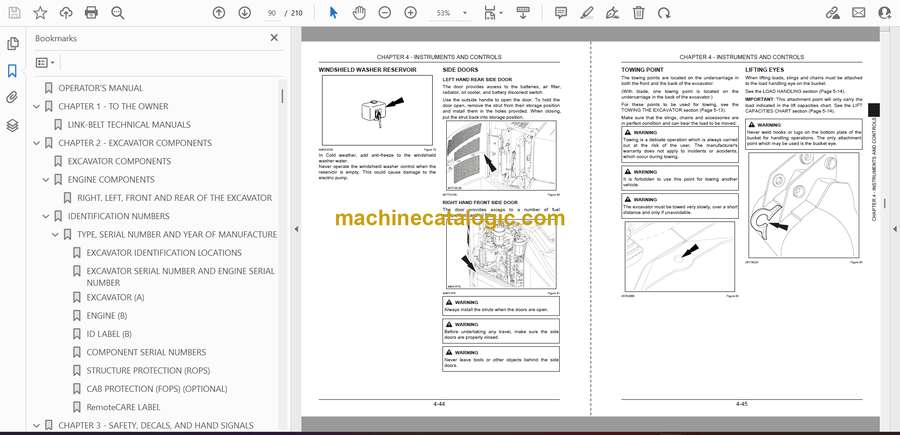Image resolution: width=900 pixels, height=435 pixels.
Task: Collapse the IDENTIFICATION NUMBERS bookmark
Action: coord(46,216)
